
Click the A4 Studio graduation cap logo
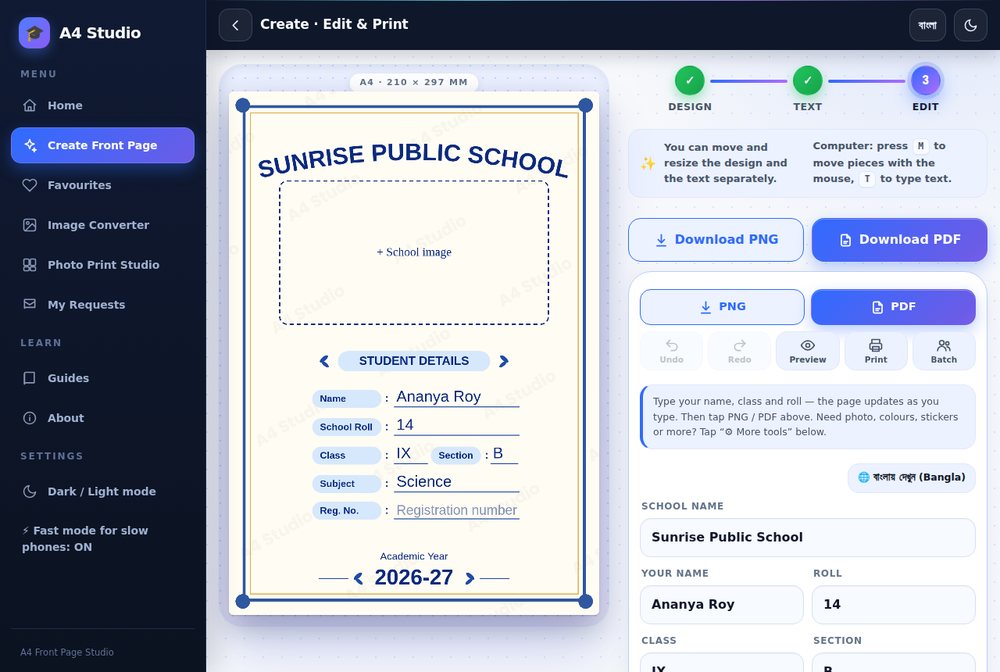pyautogui.click(x=34, y=33)
